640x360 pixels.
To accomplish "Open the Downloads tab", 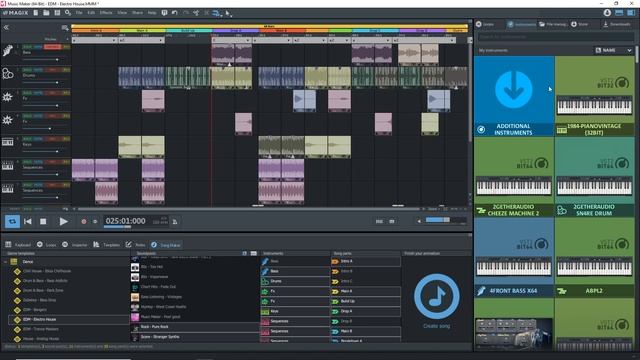I will (x=616, y=24).
